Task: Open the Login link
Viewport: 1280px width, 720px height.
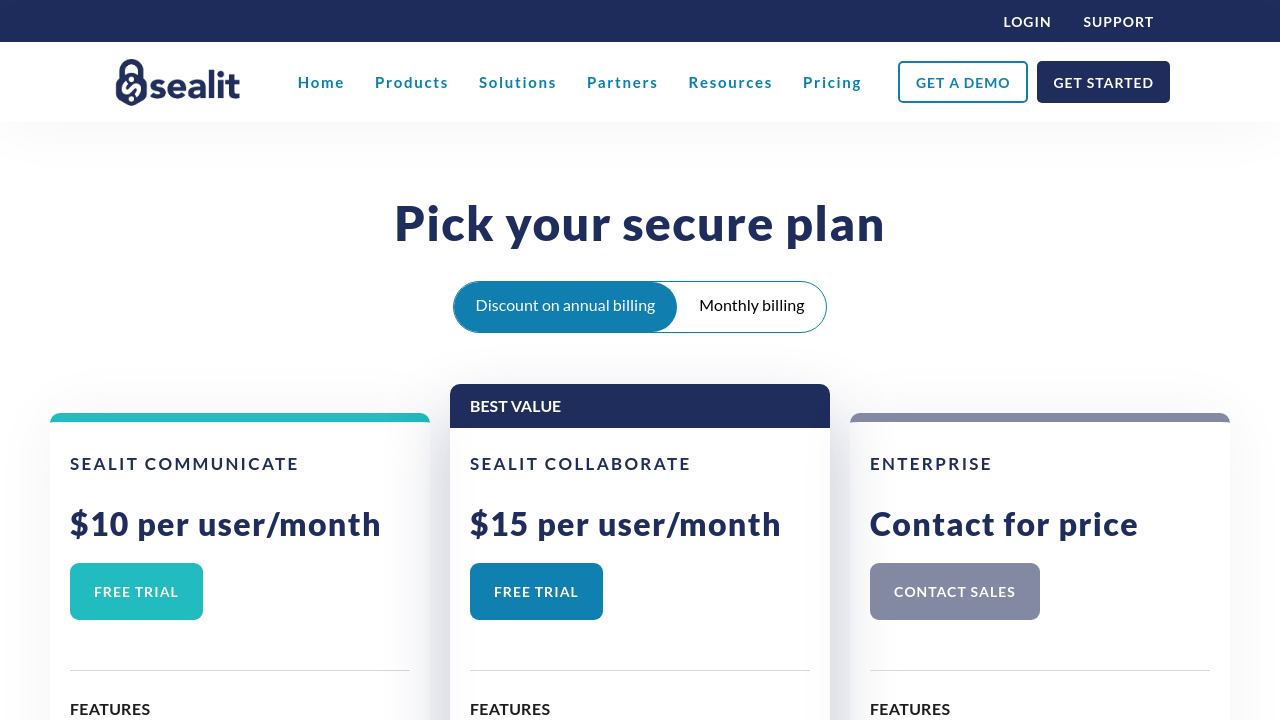Action: (1027, 21)
